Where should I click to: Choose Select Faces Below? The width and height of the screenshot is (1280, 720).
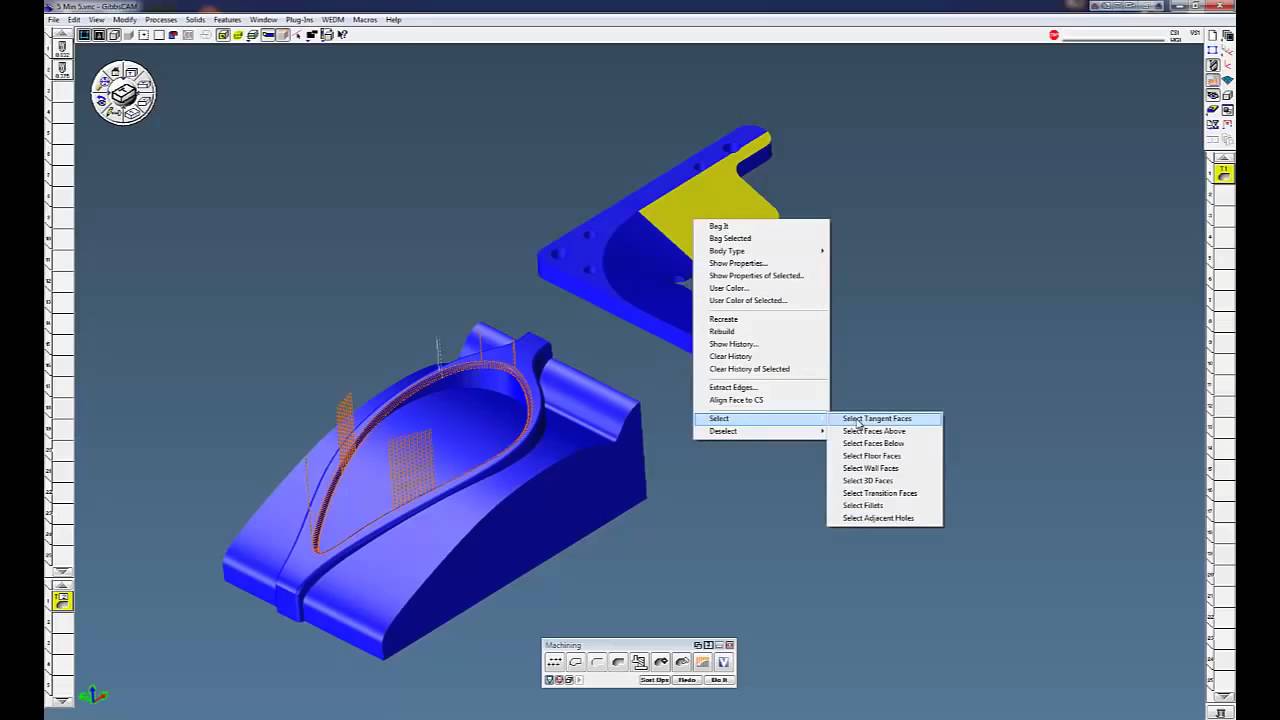point(884,443)
